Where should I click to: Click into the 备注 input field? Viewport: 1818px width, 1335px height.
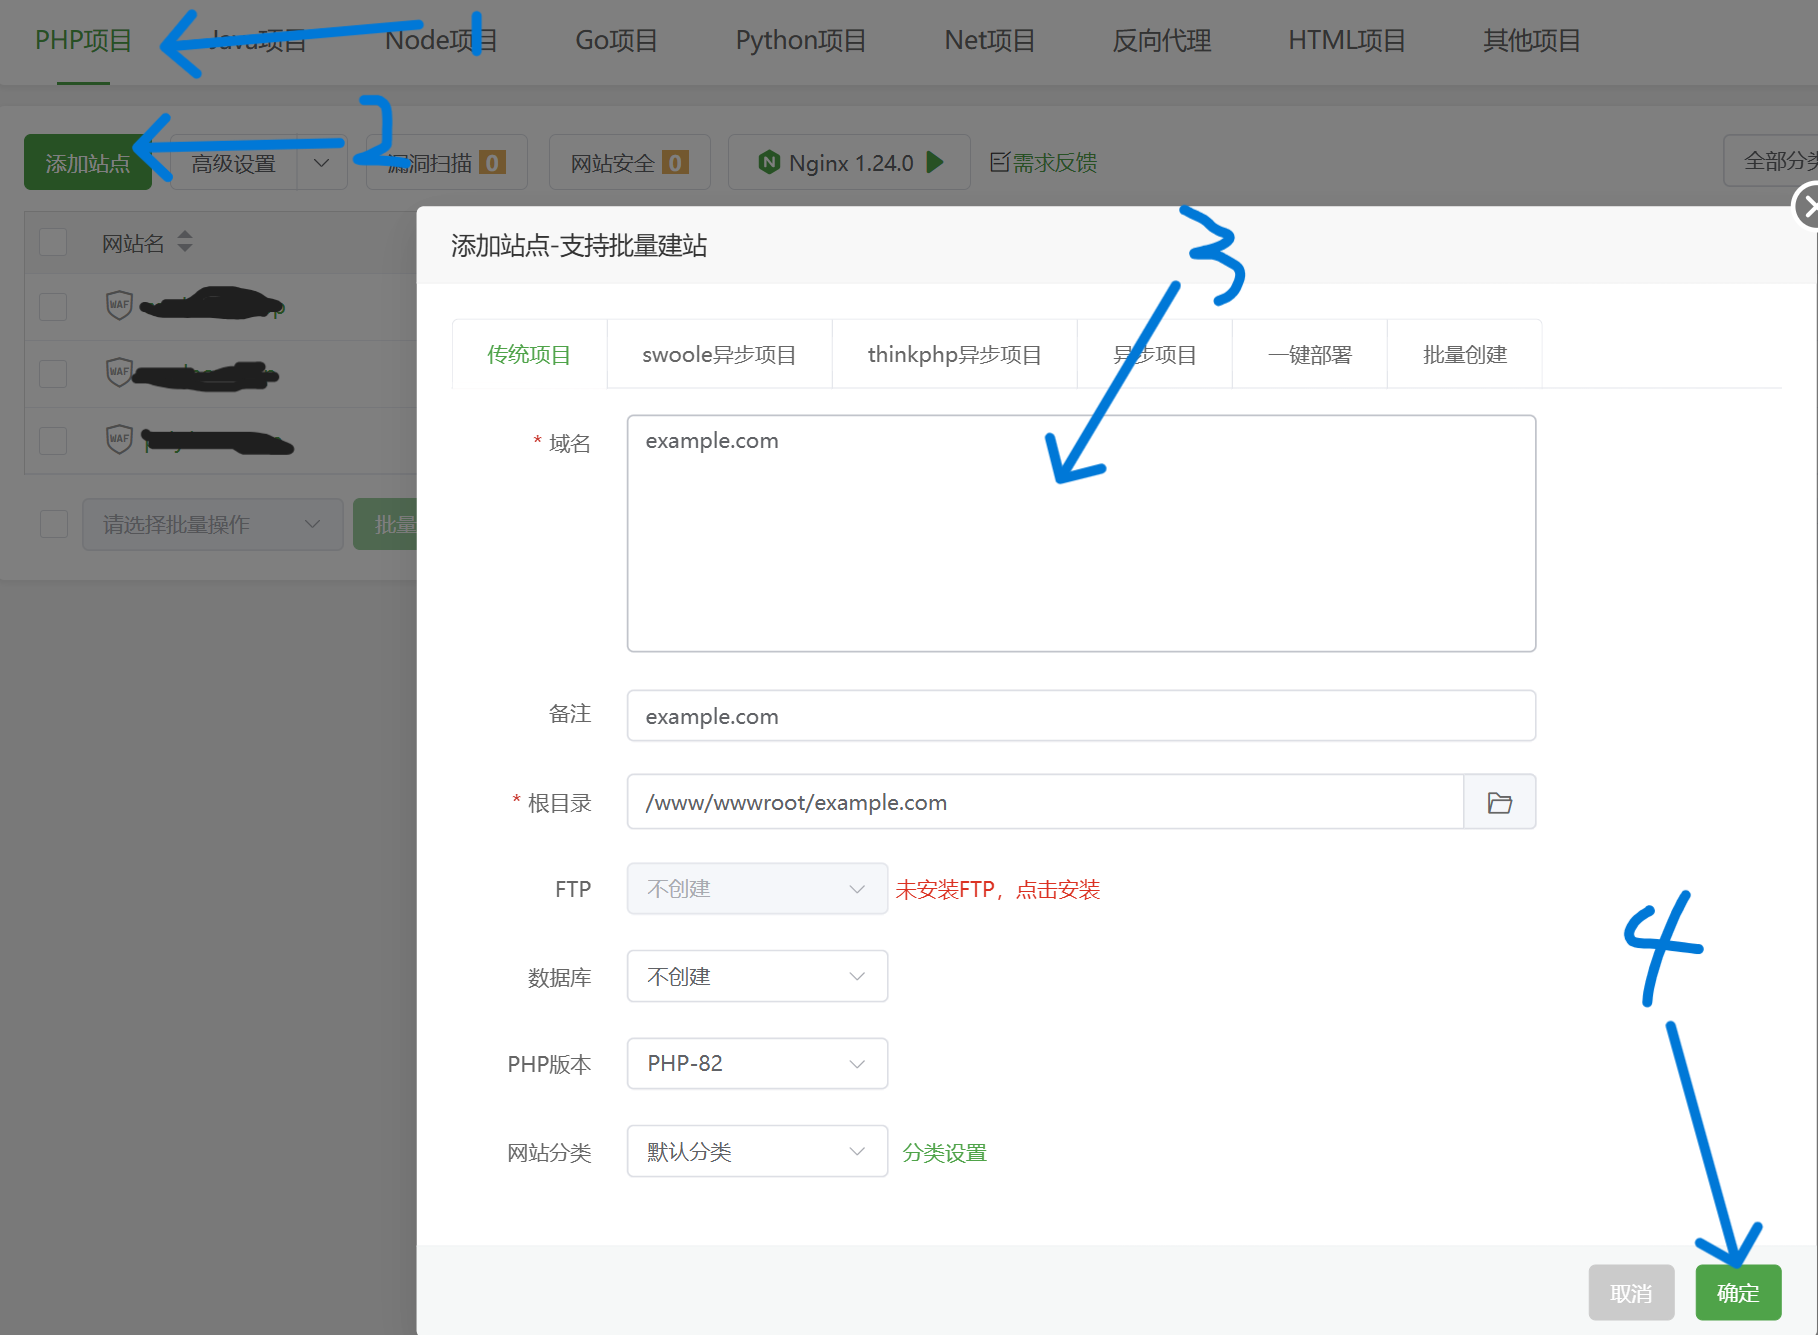(x=1081, y=716)
